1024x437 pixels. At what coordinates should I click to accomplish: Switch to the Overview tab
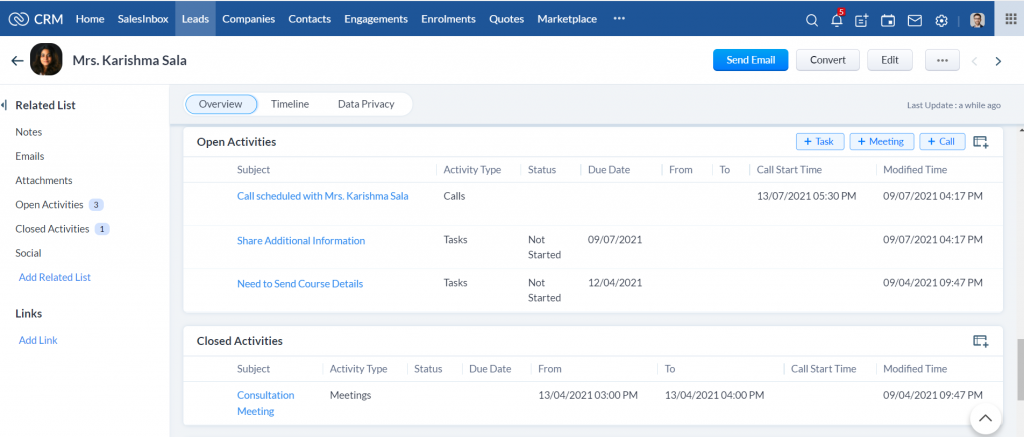click(221, 104)
